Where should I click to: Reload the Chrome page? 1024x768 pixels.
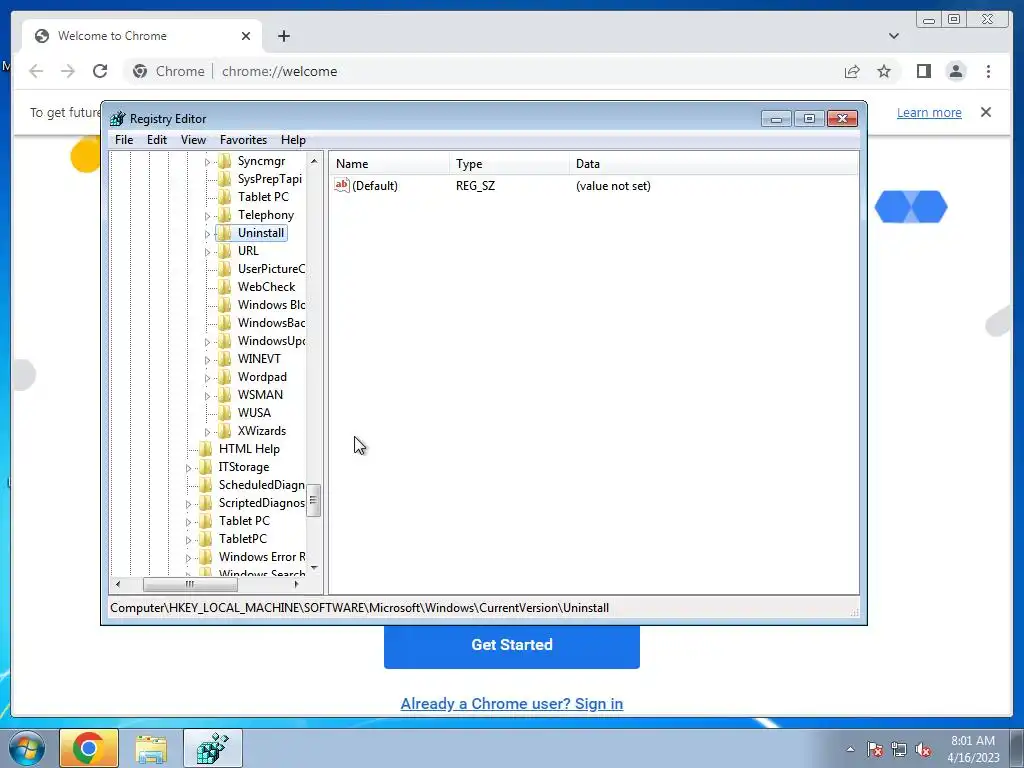tap(100, 71)
